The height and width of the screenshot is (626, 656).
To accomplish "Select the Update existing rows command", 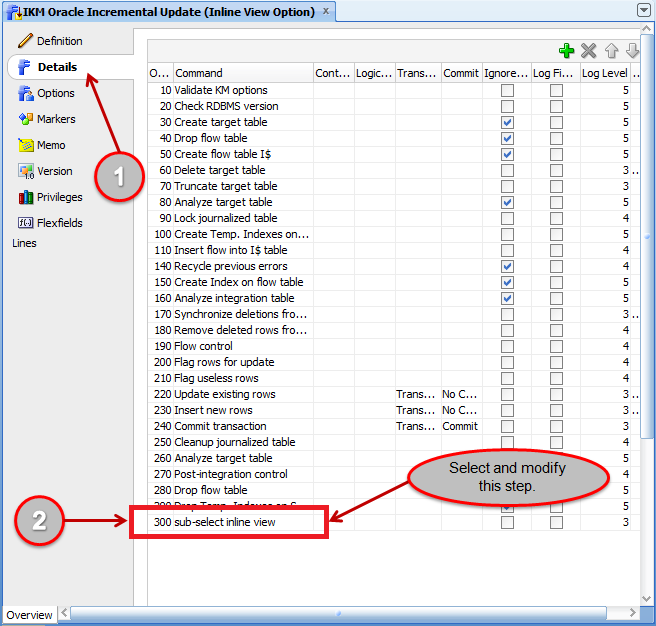I will click(224, 394).
